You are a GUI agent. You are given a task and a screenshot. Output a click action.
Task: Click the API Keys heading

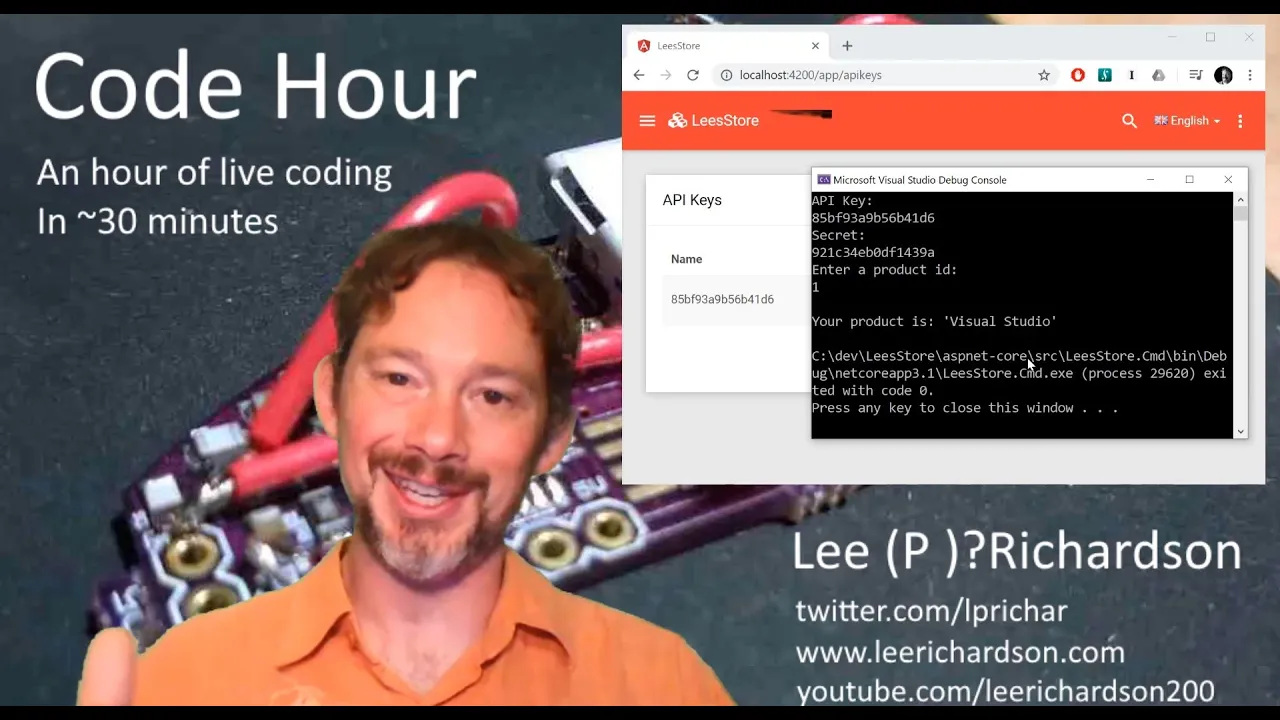point(692,200)
